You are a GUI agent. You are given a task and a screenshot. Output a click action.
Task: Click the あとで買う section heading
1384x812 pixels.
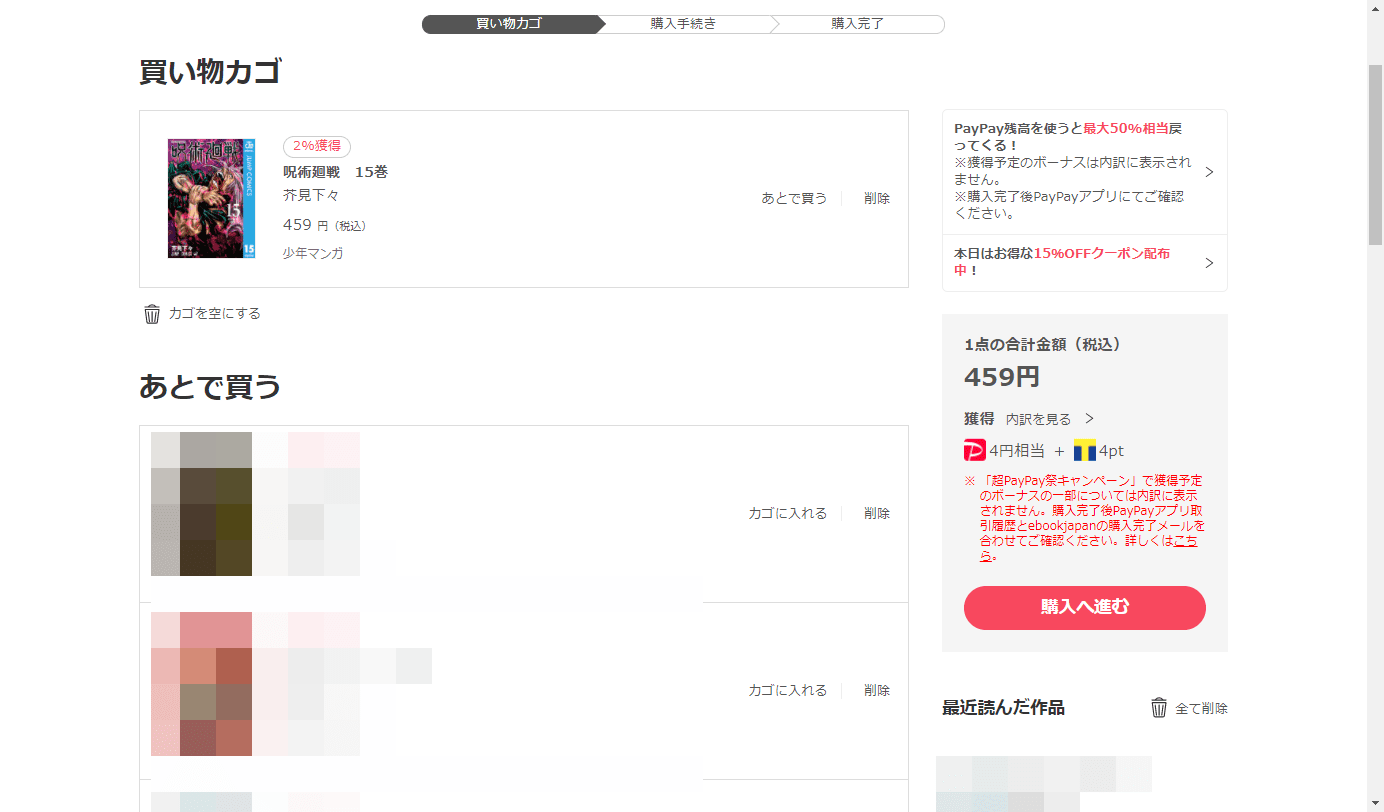210,387
